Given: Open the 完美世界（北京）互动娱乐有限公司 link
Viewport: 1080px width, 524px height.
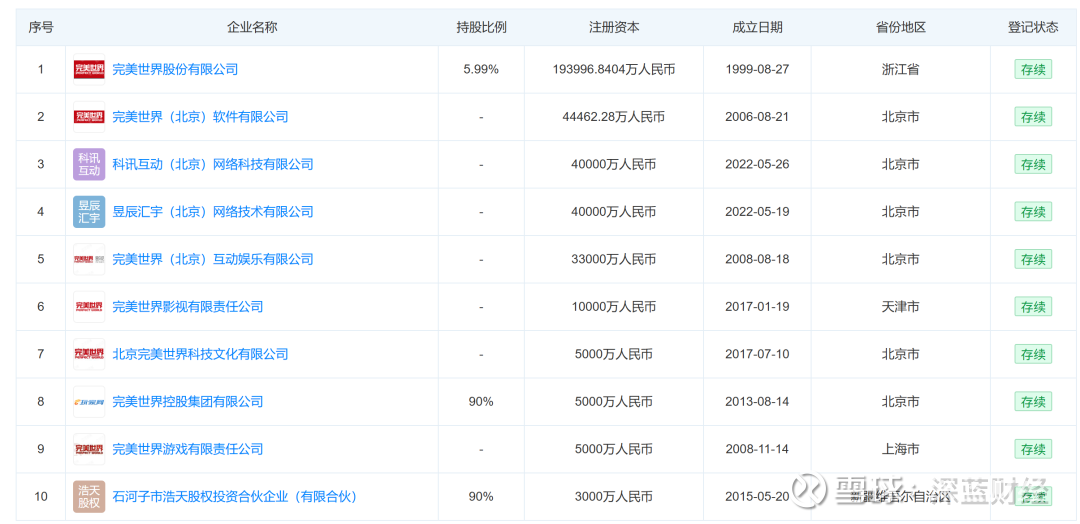Looking at the screenshot, I should [213, 260].
